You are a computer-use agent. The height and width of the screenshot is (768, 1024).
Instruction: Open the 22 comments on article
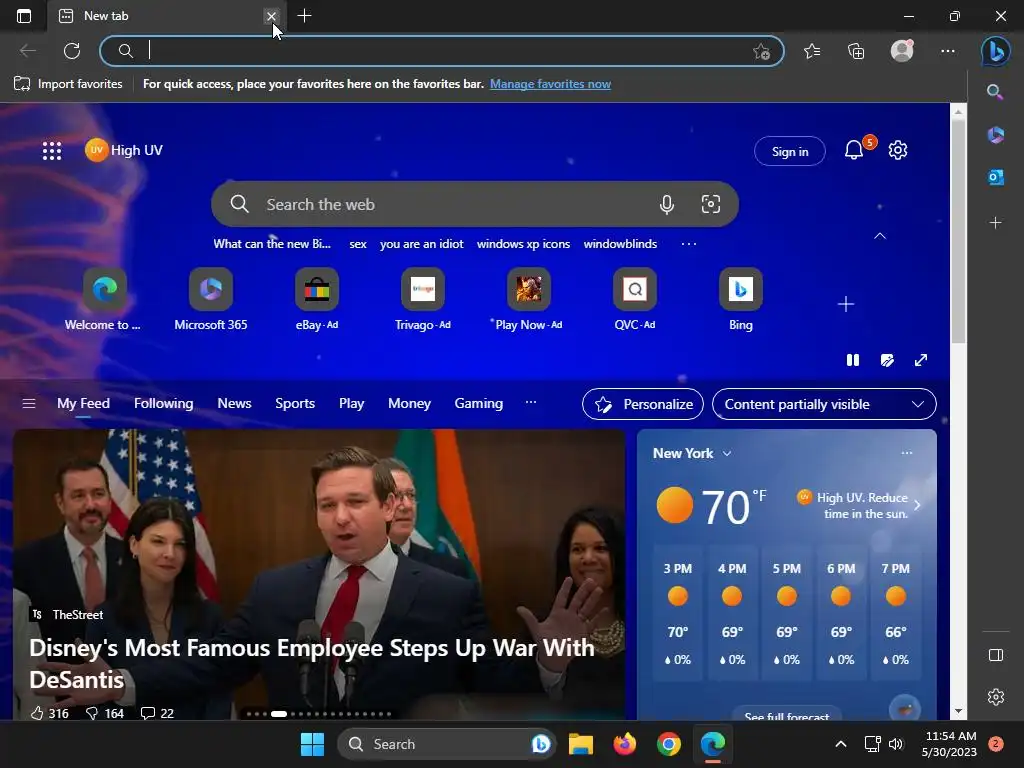[157, 713]
